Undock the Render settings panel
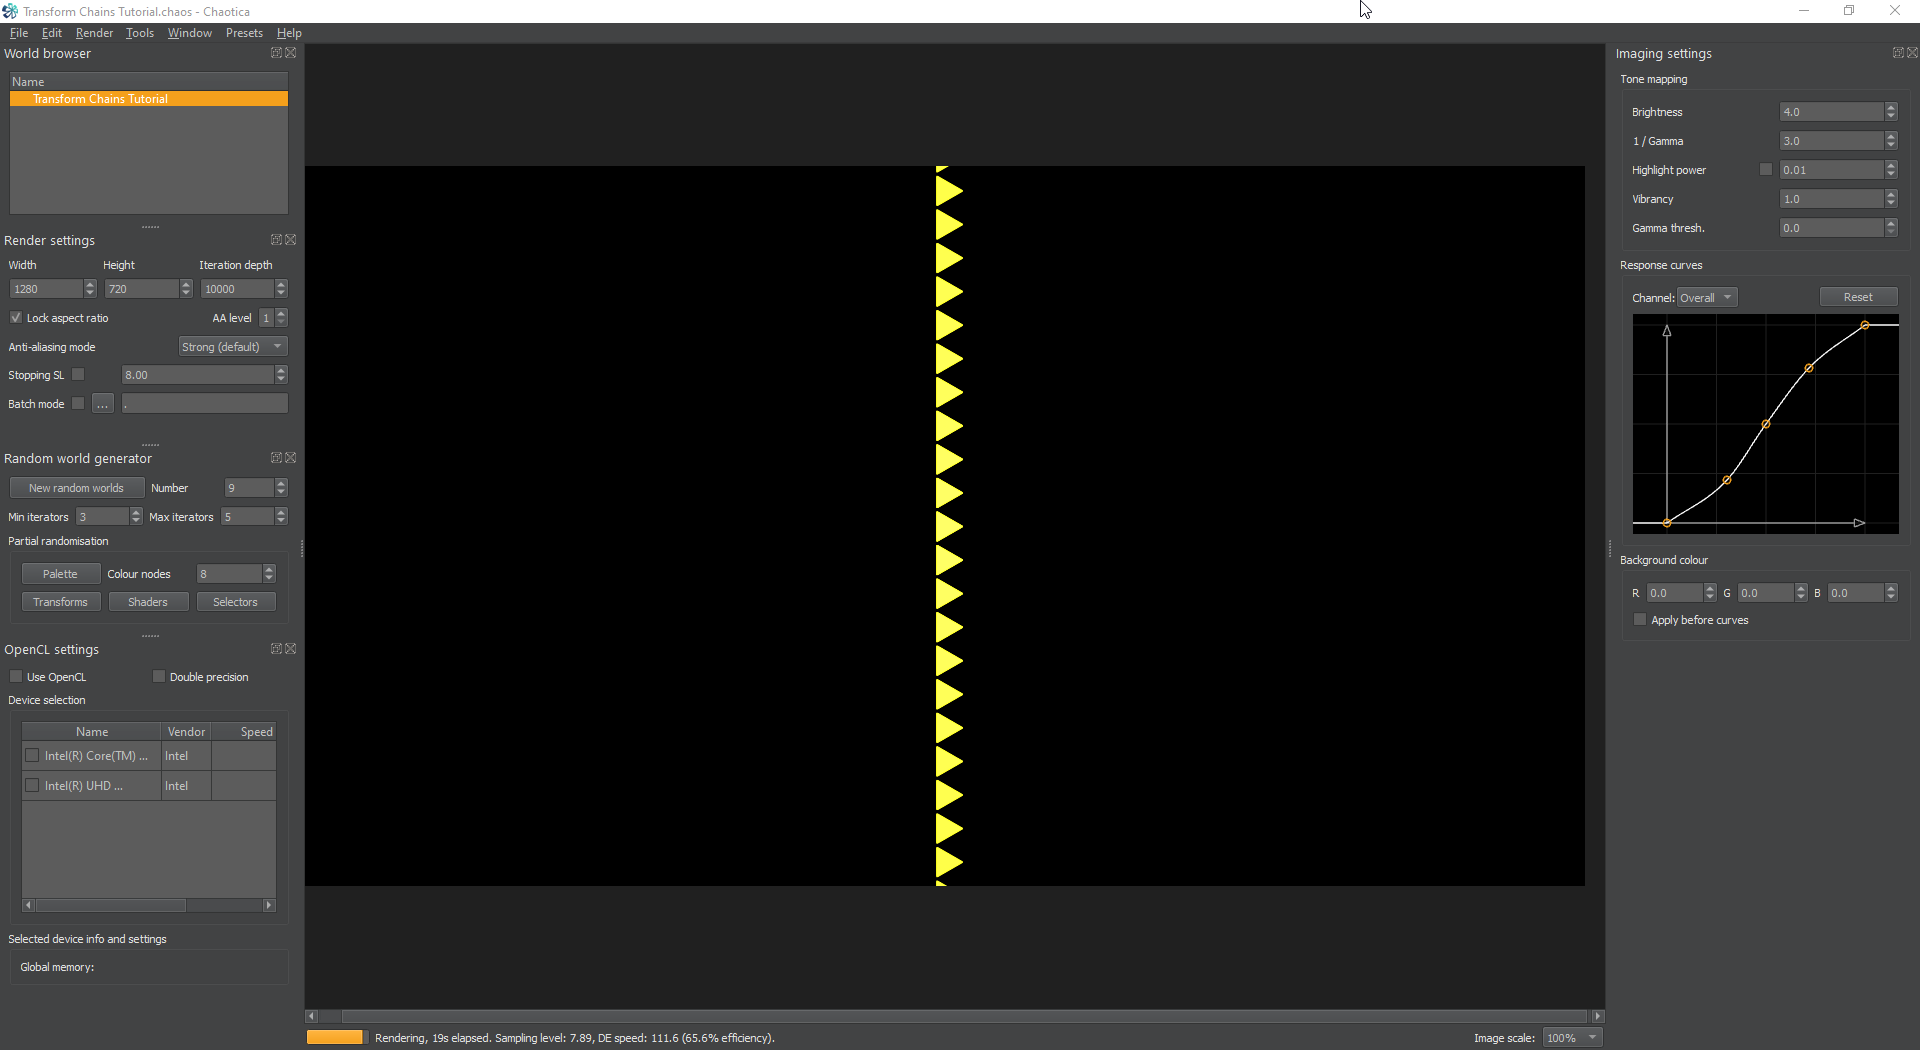 click(276, 240)
